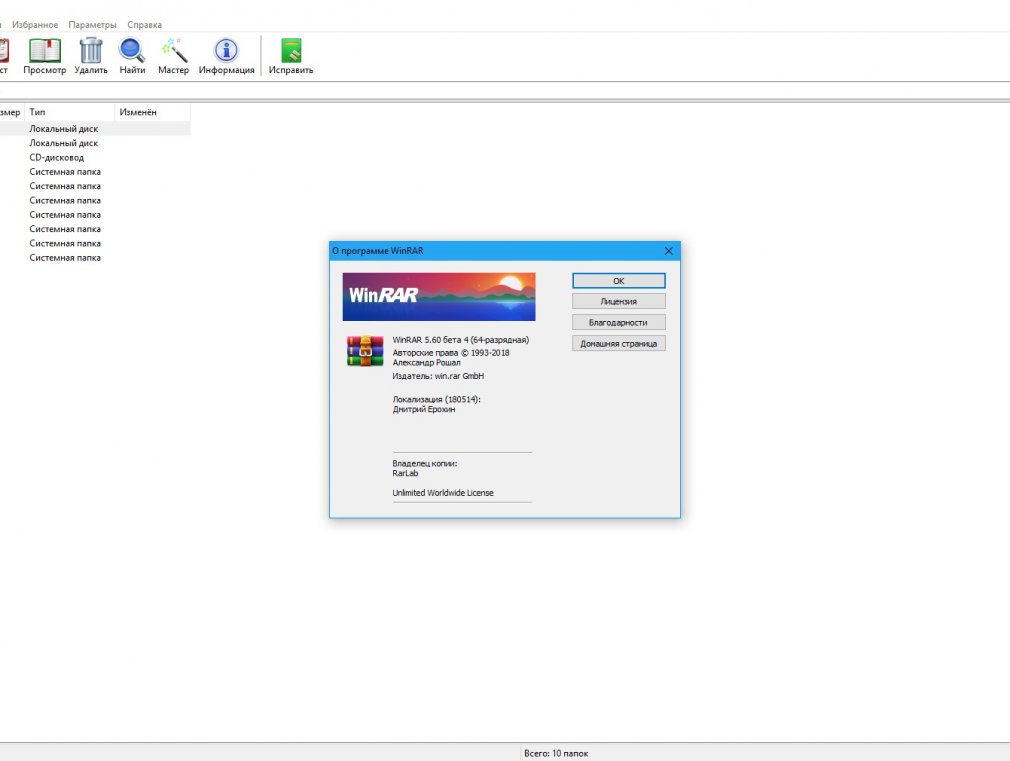Screen dimensions: 1010x761
Task: Click the Издатель: win.rar GmbH line
Action: coord(438,376)
